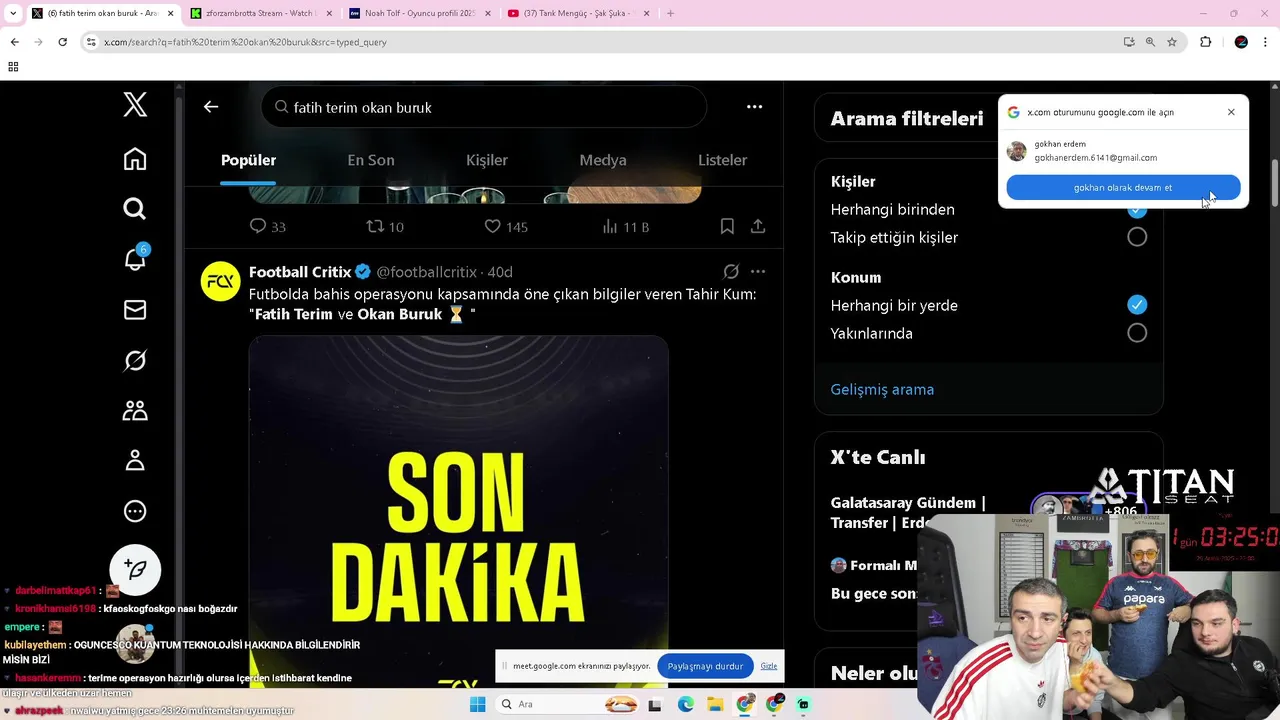Bookmark the upper post
Viewport: 1280px width, 720px height.
pyautogui.click(x=727, y=227)
